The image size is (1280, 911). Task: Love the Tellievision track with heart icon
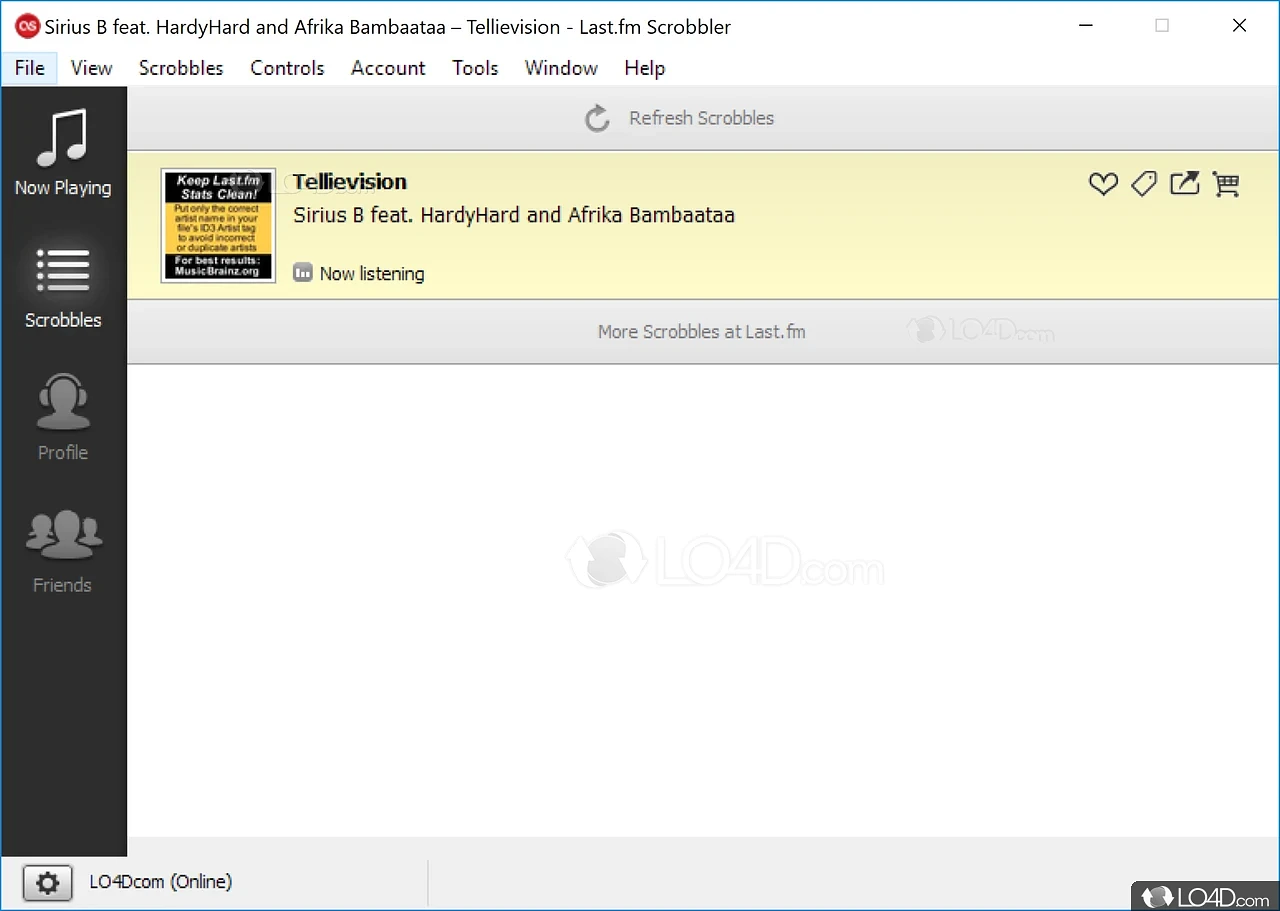tap(1103, 184)
